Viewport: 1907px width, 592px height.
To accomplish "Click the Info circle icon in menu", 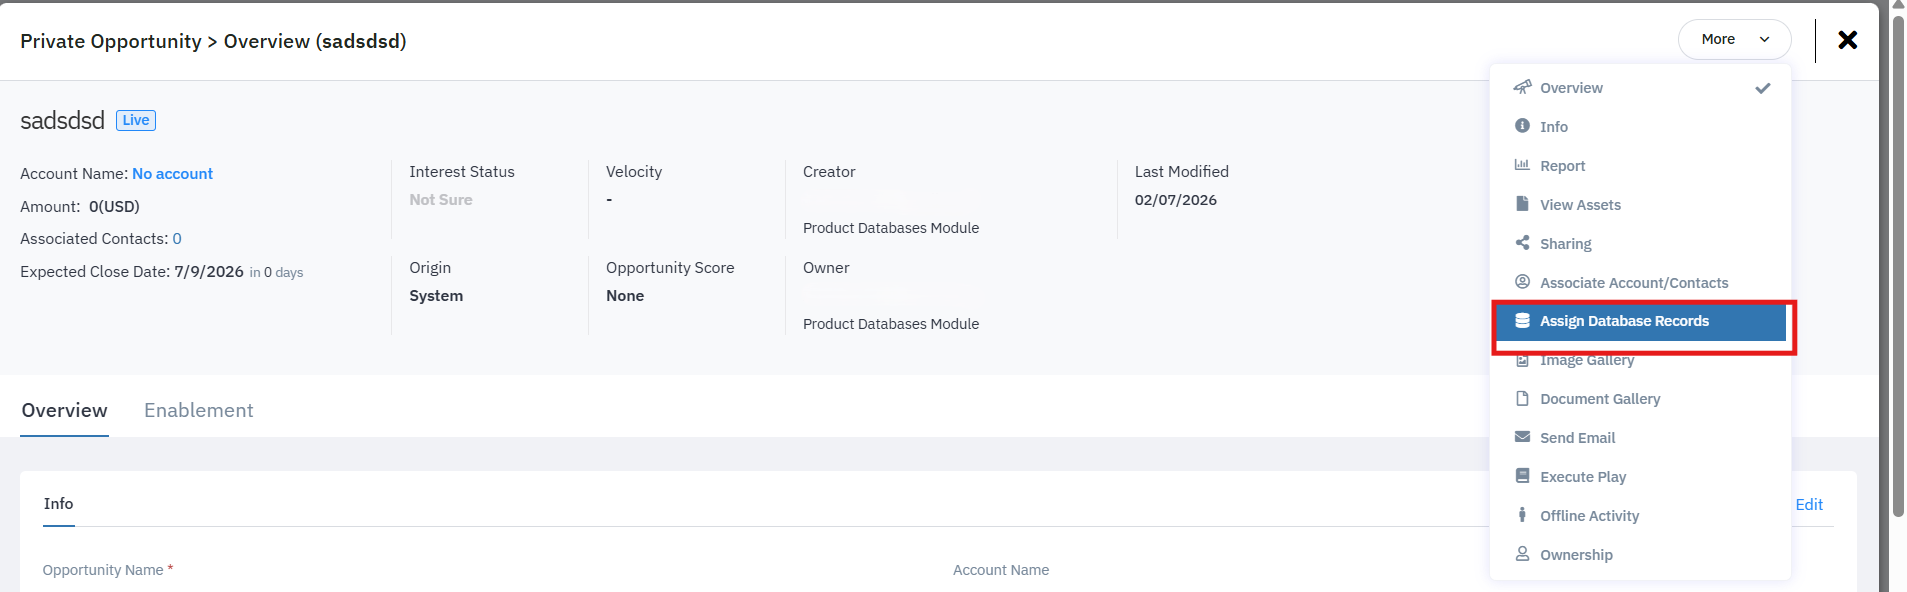I will 1522,126.
